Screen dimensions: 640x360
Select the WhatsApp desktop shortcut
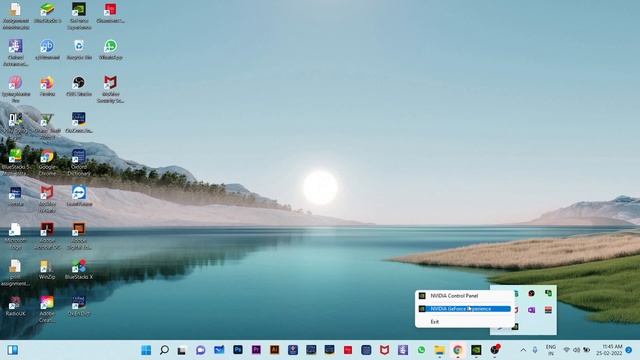110,49
